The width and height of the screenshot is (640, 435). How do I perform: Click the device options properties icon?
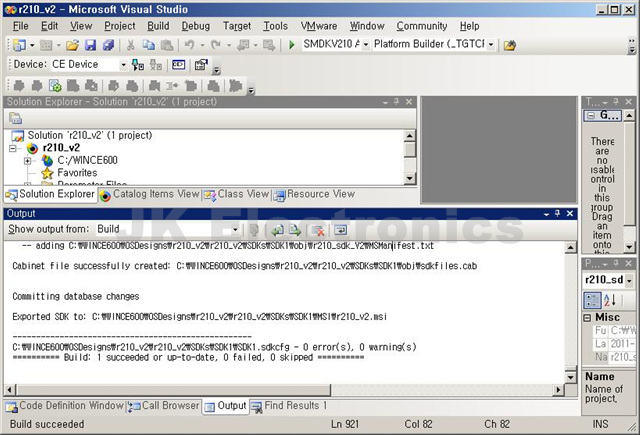[x=201, y=65]
